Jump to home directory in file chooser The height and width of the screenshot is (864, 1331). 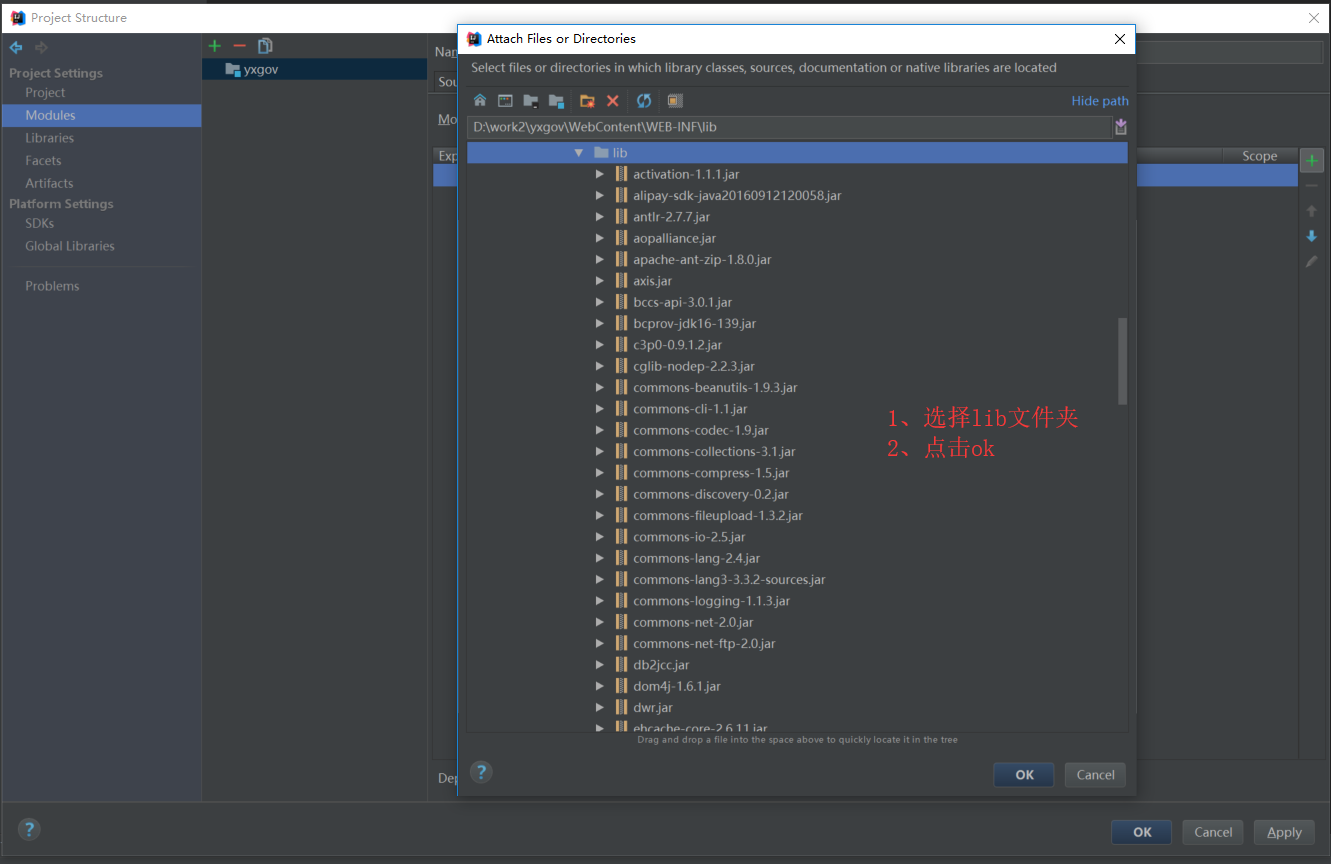(x=480, y=100)
